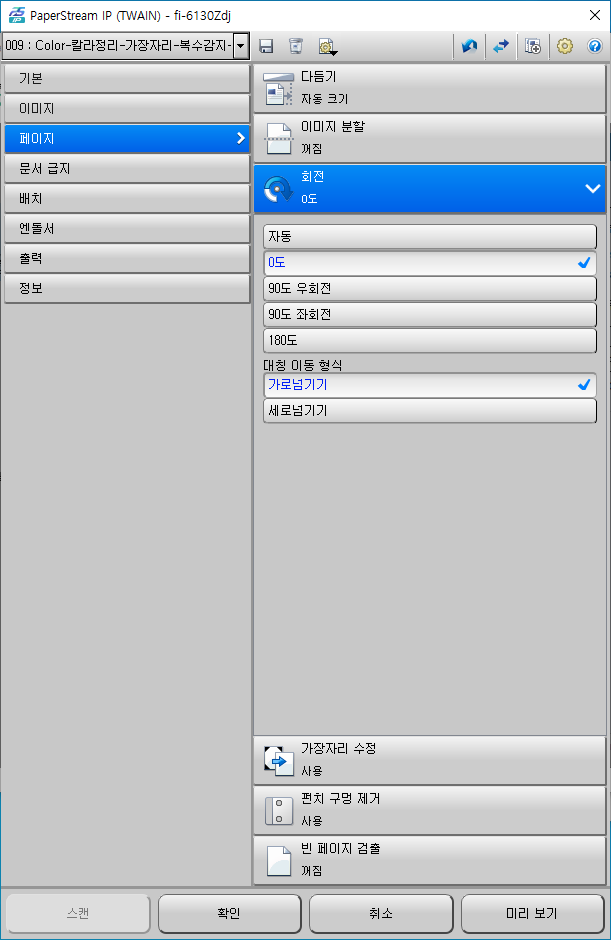Screen dimensions: 611x940
Task: Select the 페이지 category tab
Action: point(127,138)
